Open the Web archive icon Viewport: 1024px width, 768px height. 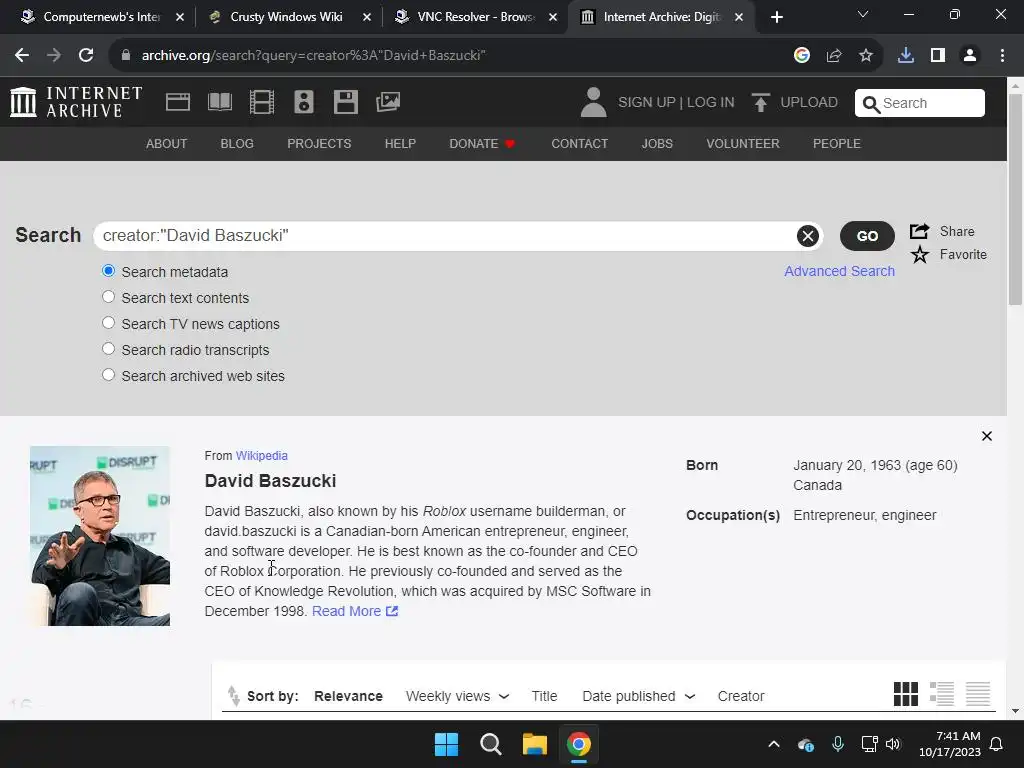[178, 103]
